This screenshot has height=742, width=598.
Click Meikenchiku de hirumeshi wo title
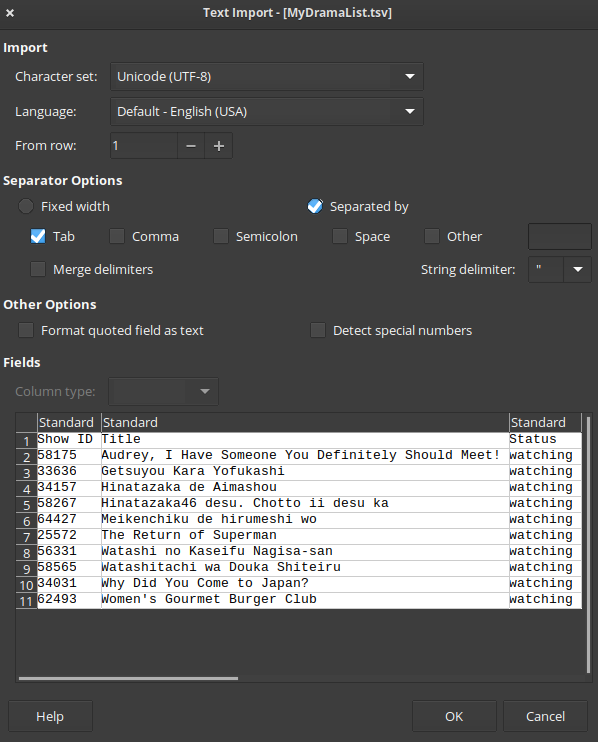click(305, 519)
